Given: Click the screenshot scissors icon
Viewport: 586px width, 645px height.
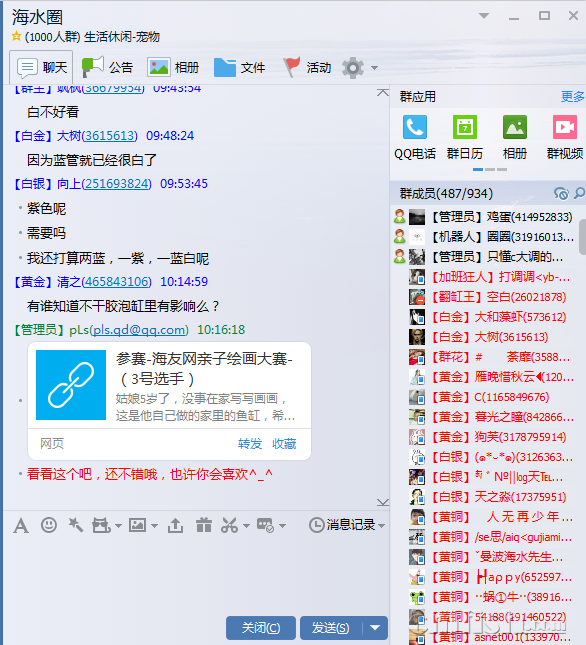Looking at the screenshot, I should (x=229, y=525).
